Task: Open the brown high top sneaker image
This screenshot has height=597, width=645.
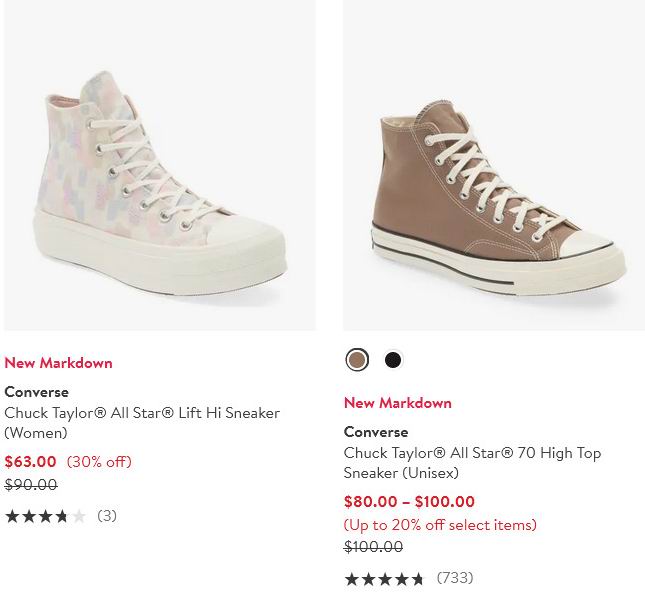Action: tap(494, 165)
